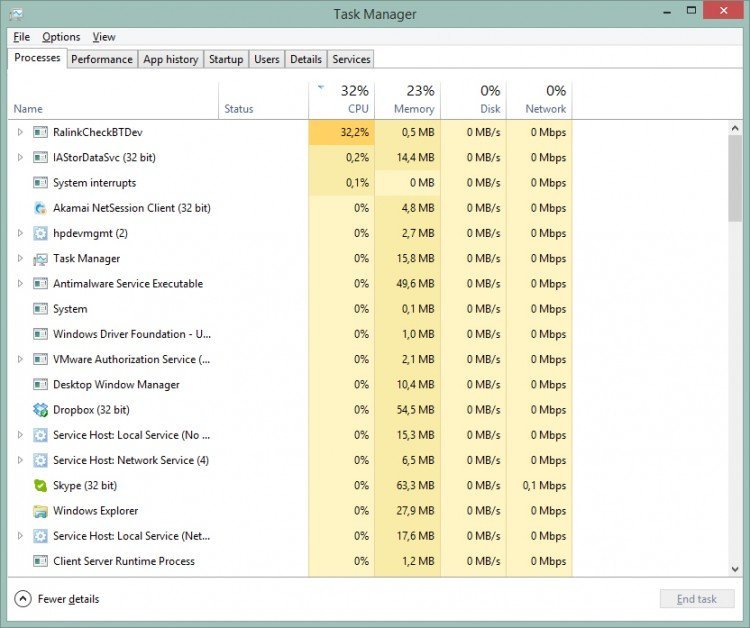
Task: Click the Dropbox process icon
Action: click(x=40, y=410)
